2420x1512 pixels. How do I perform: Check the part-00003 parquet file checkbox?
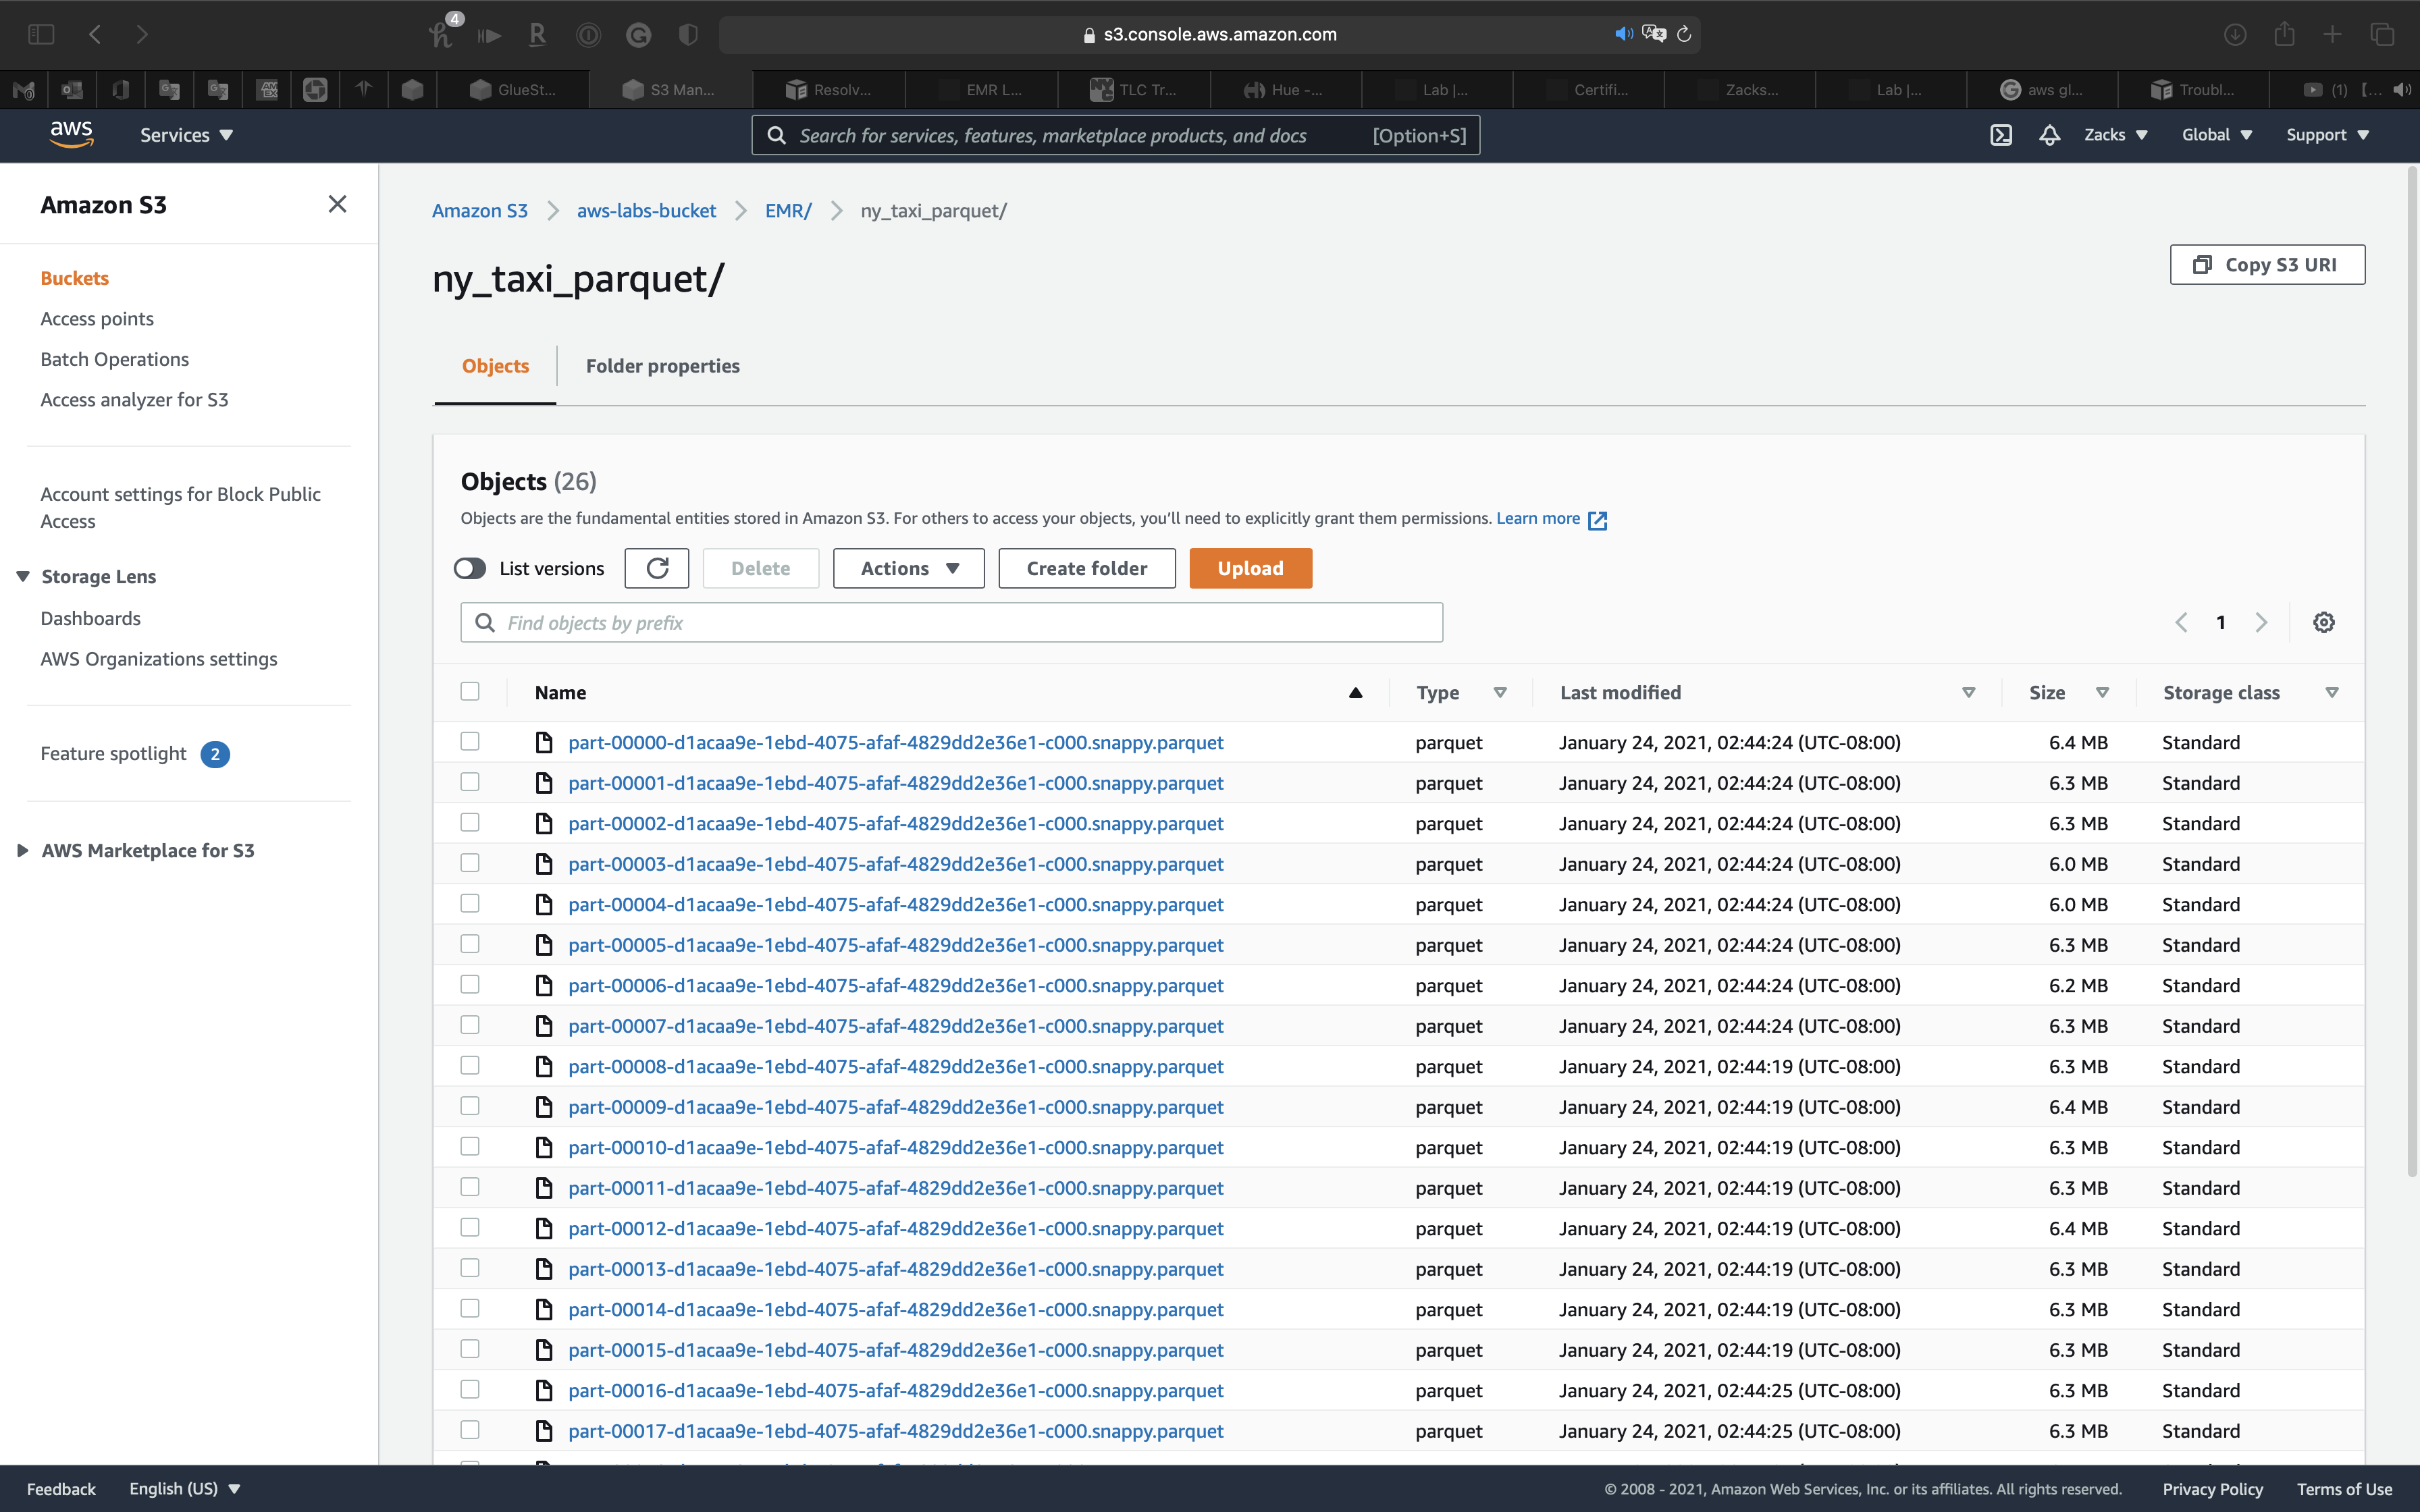pyautogui.click(x=470, y=863)
